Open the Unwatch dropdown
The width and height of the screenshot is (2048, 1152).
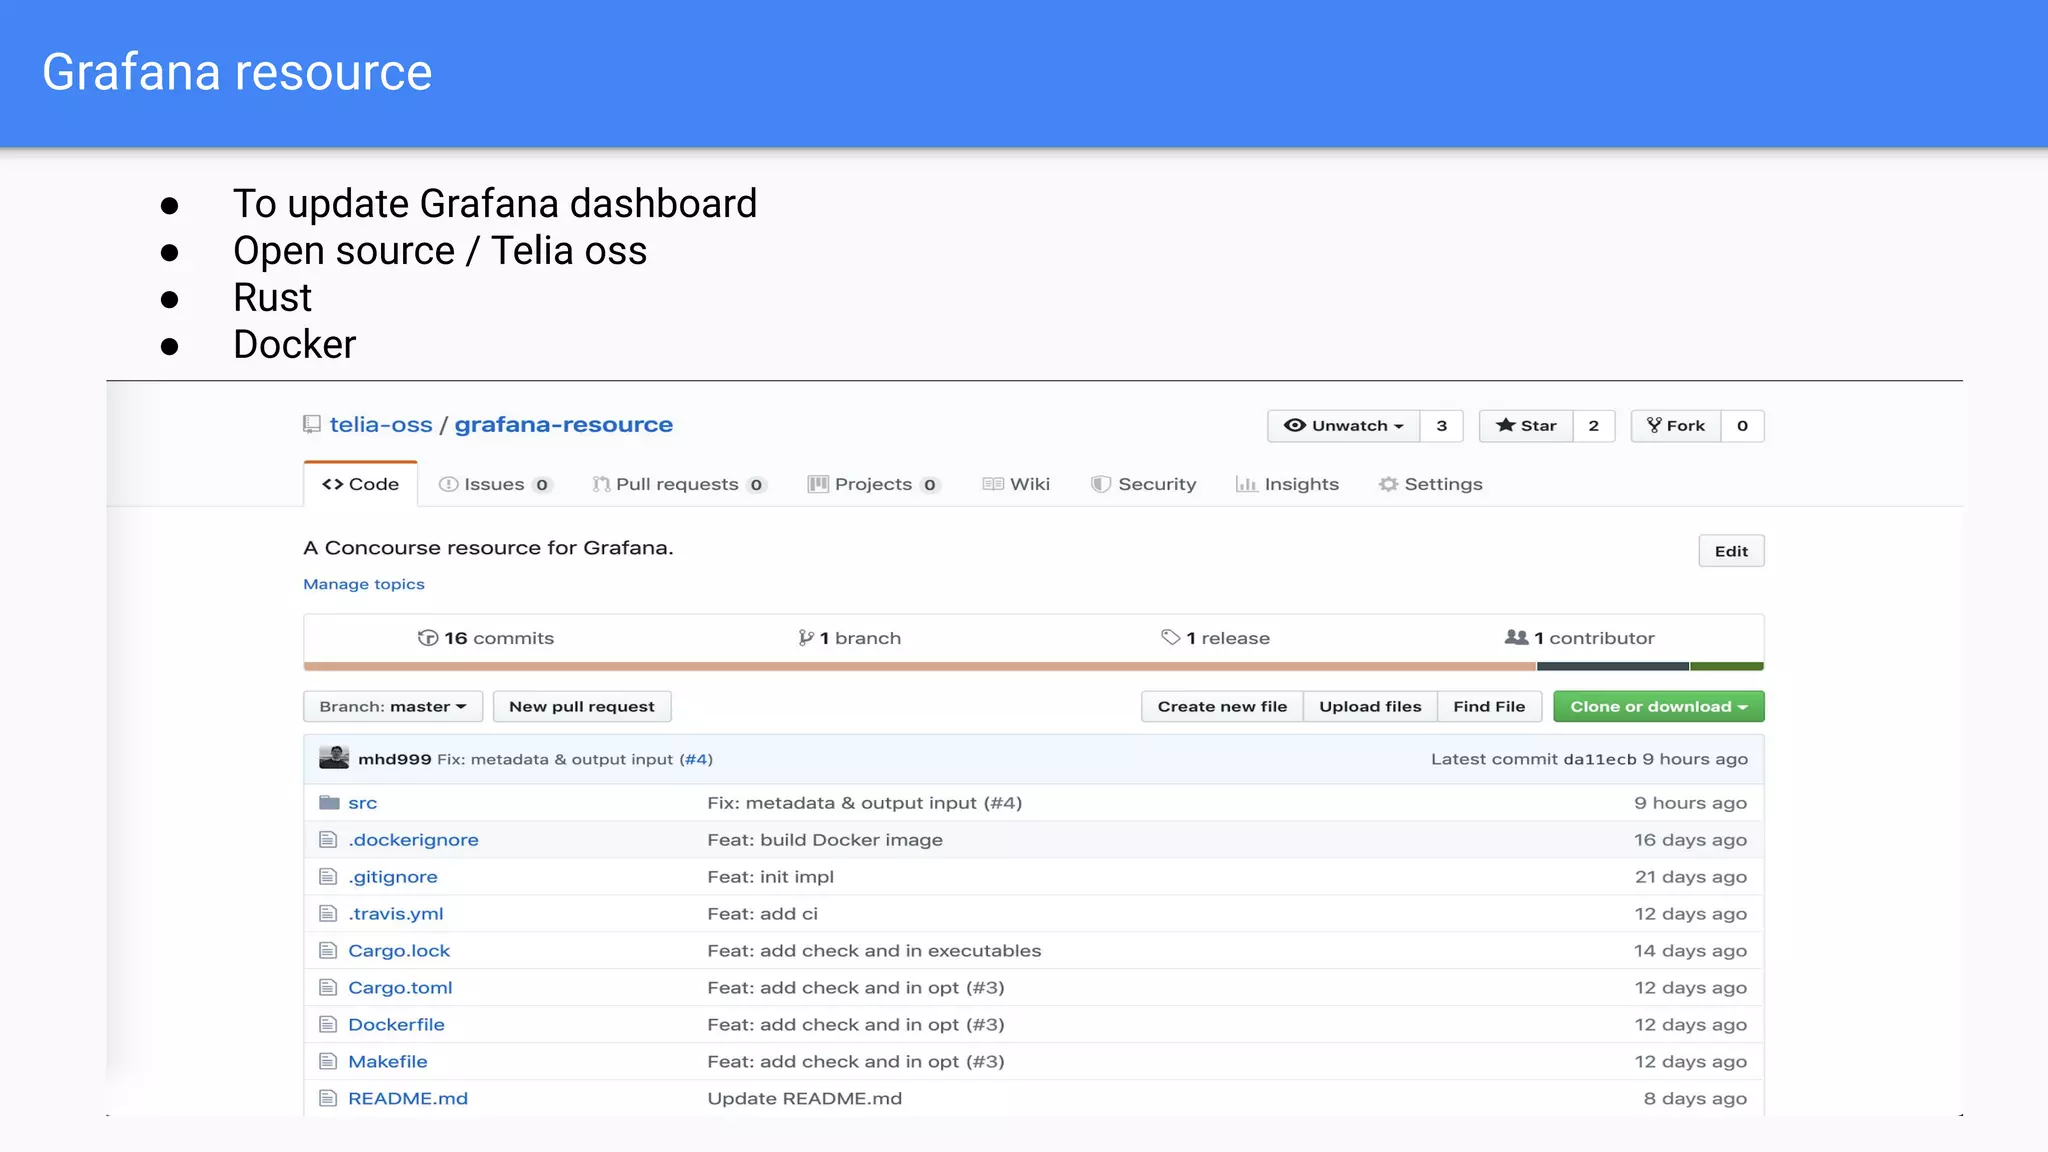1343,426
